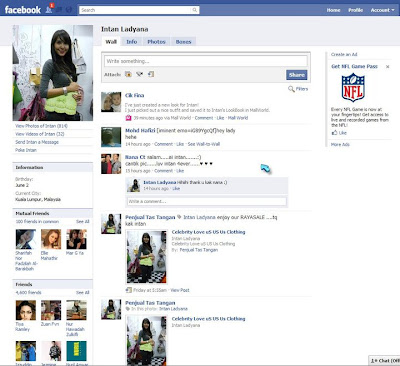
Task: Open notifications globe icon
Action: [x=69, y=10]
